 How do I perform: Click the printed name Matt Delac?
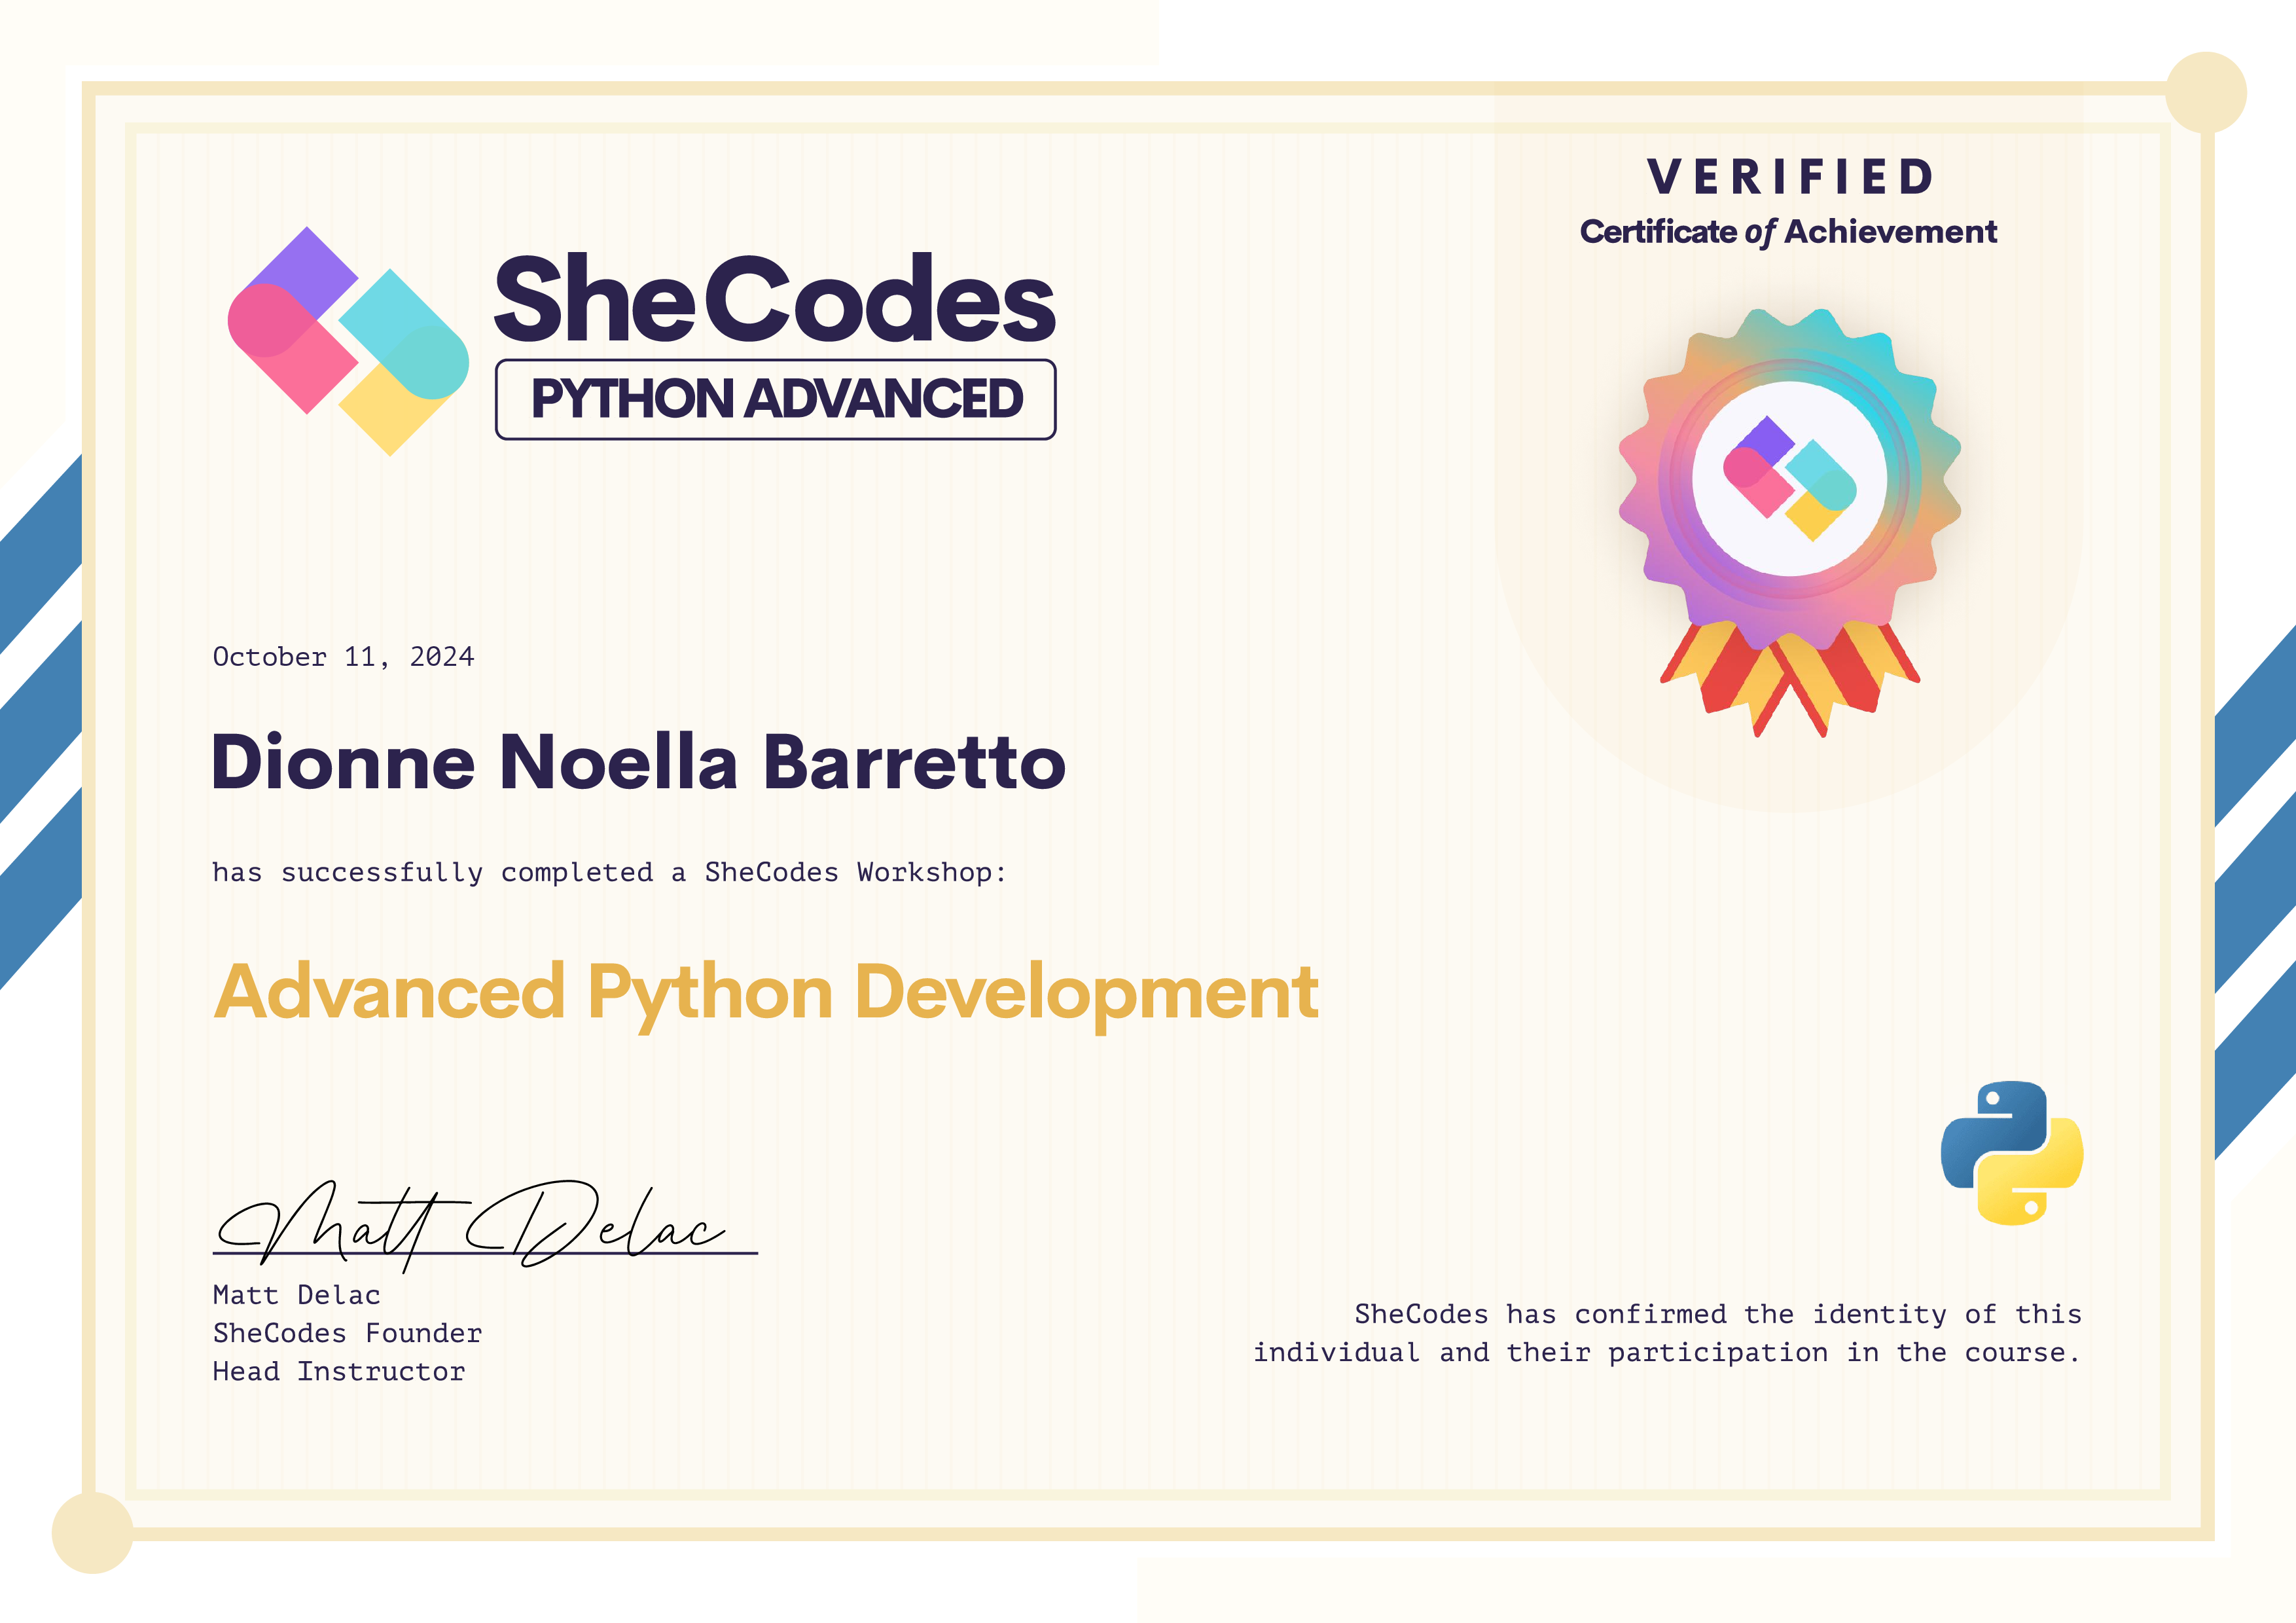pos(296,1295)
